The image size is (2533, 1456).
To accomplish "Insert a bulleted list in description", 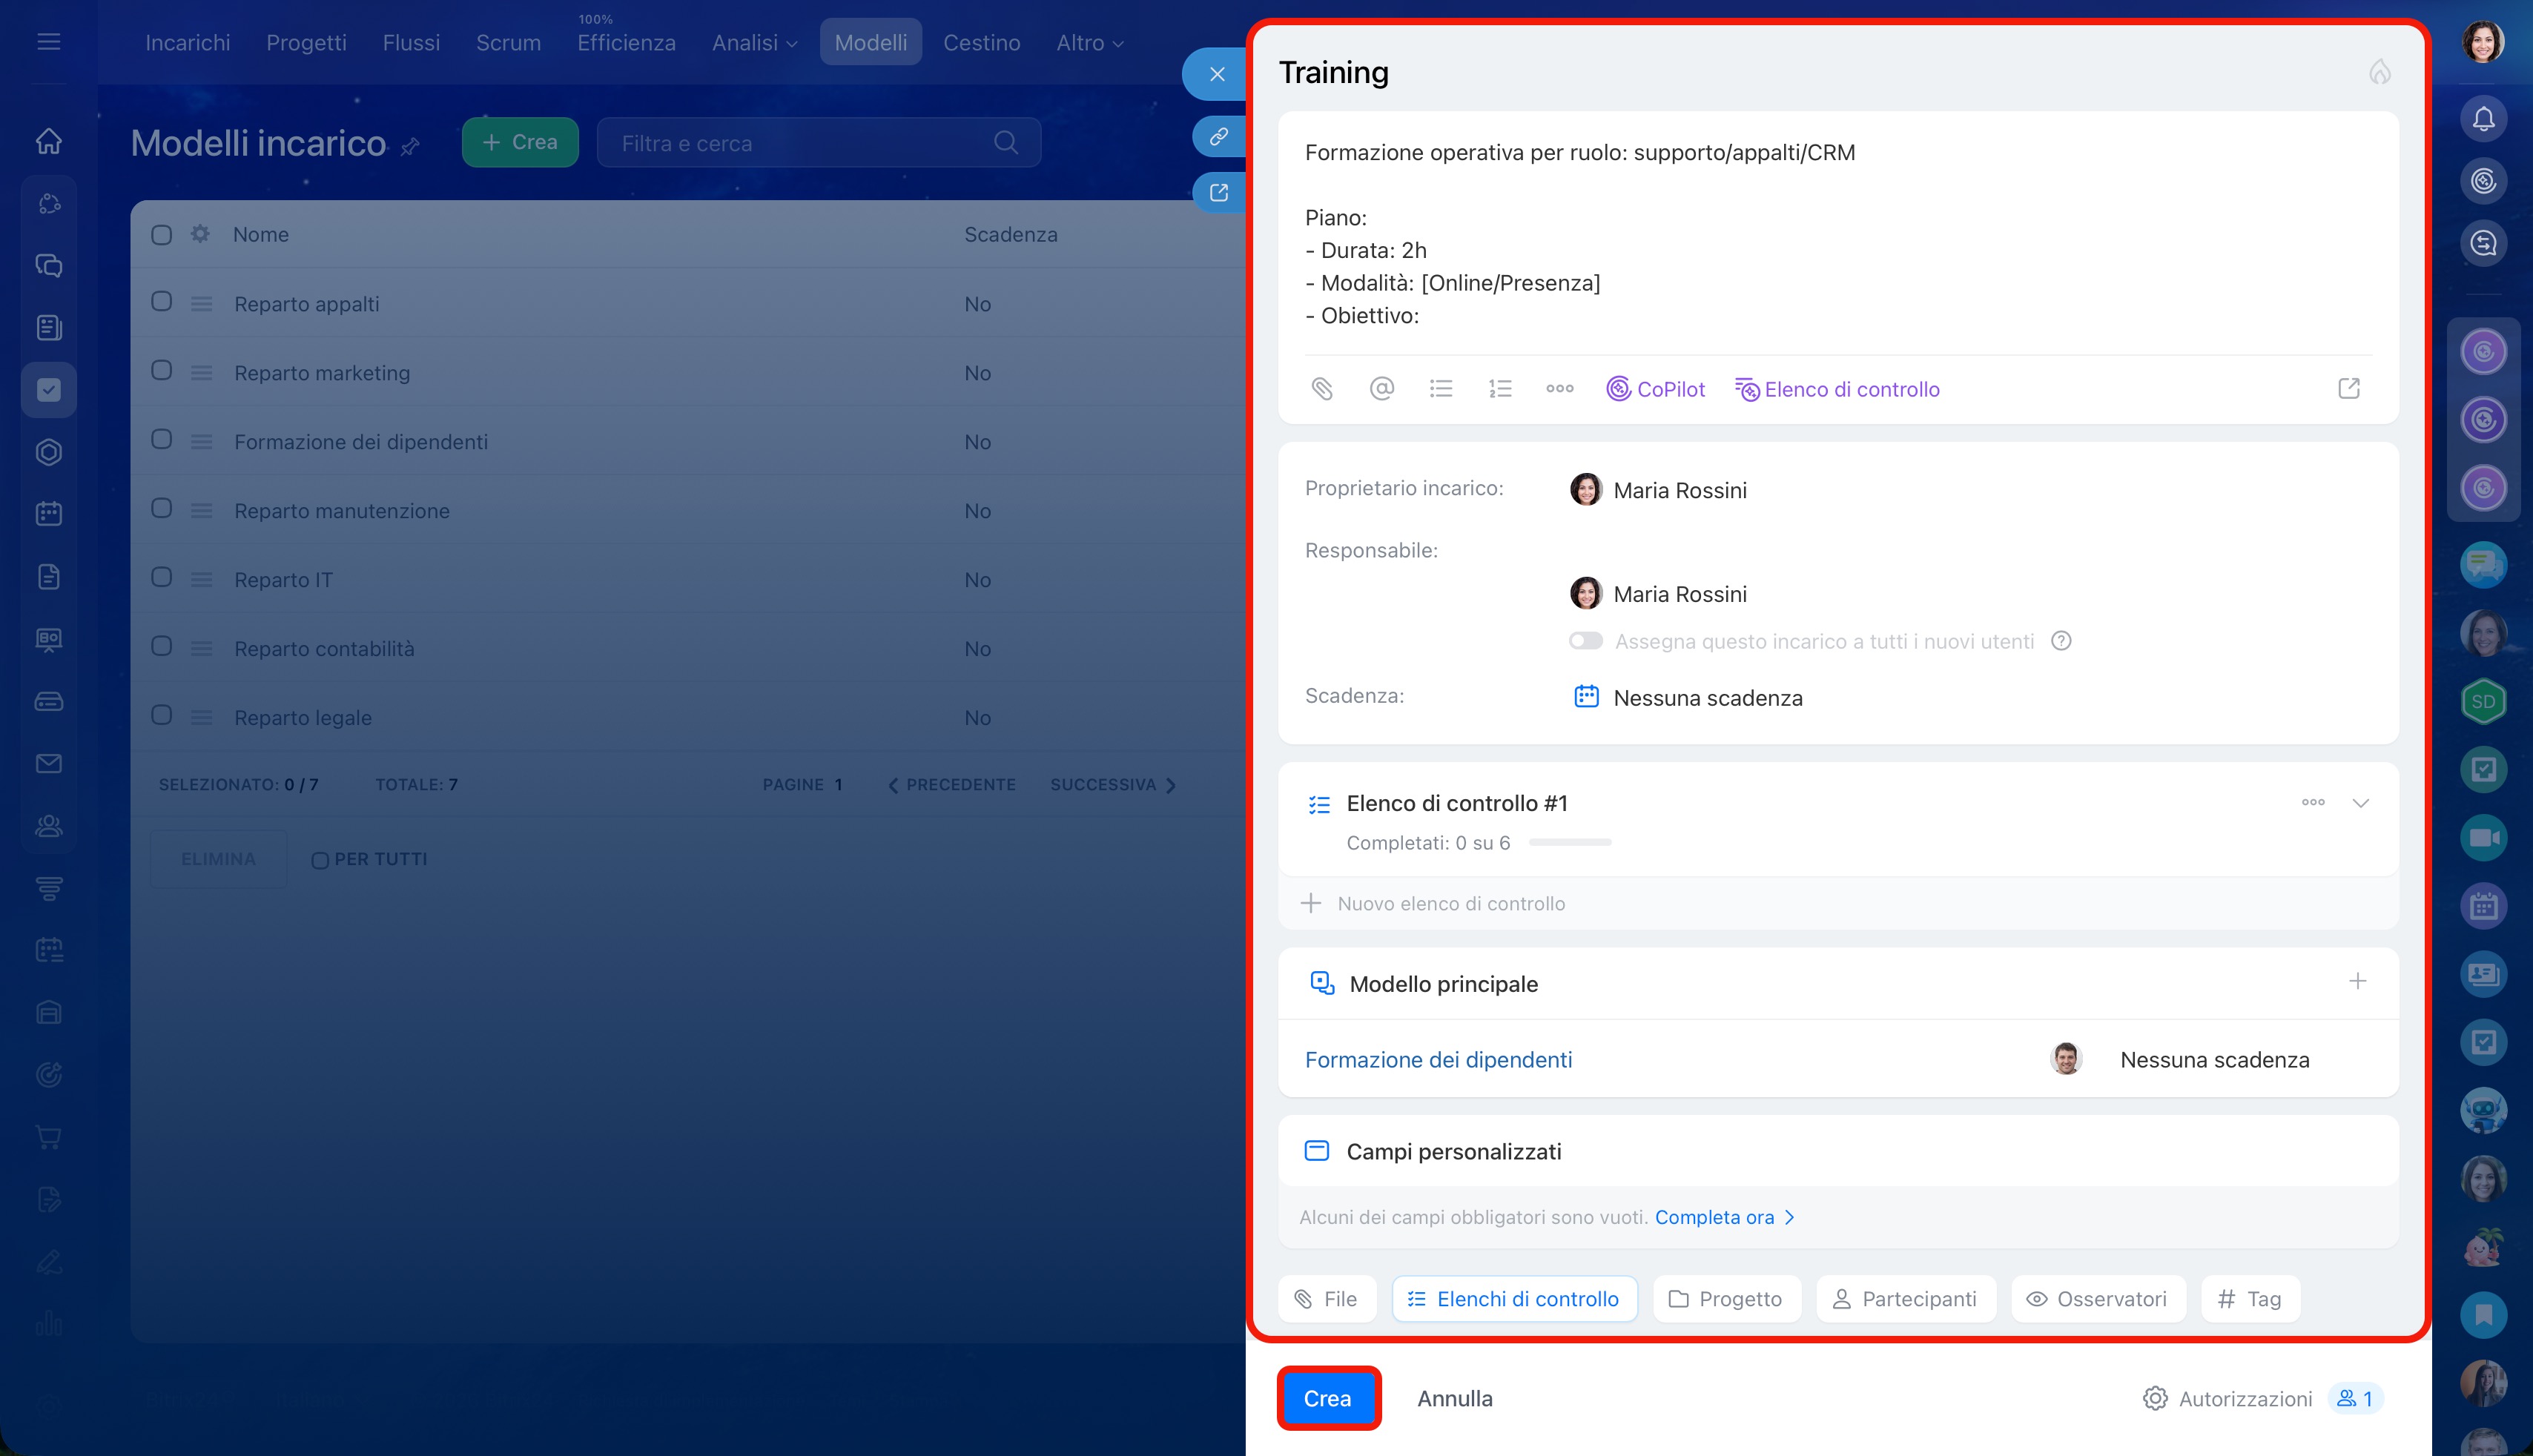I will pos(1440,389).
